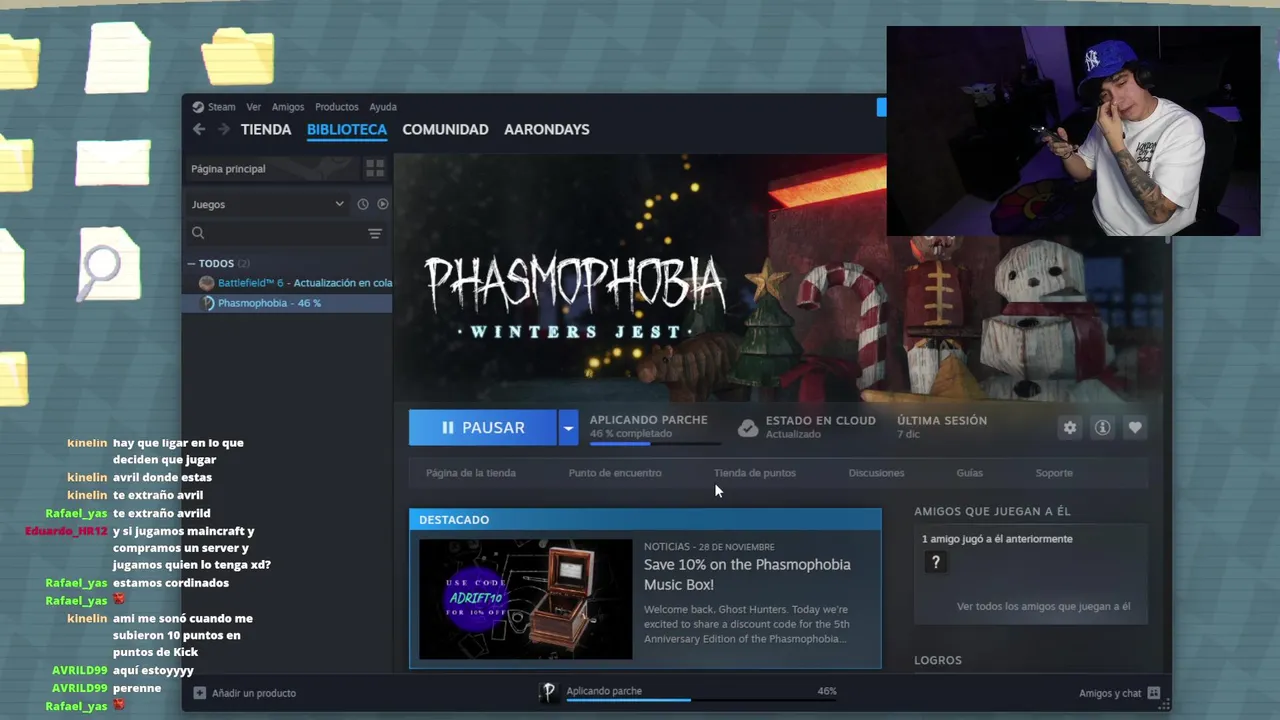
Task: Open Punto de encuentro link
Action: click(615, 473)
